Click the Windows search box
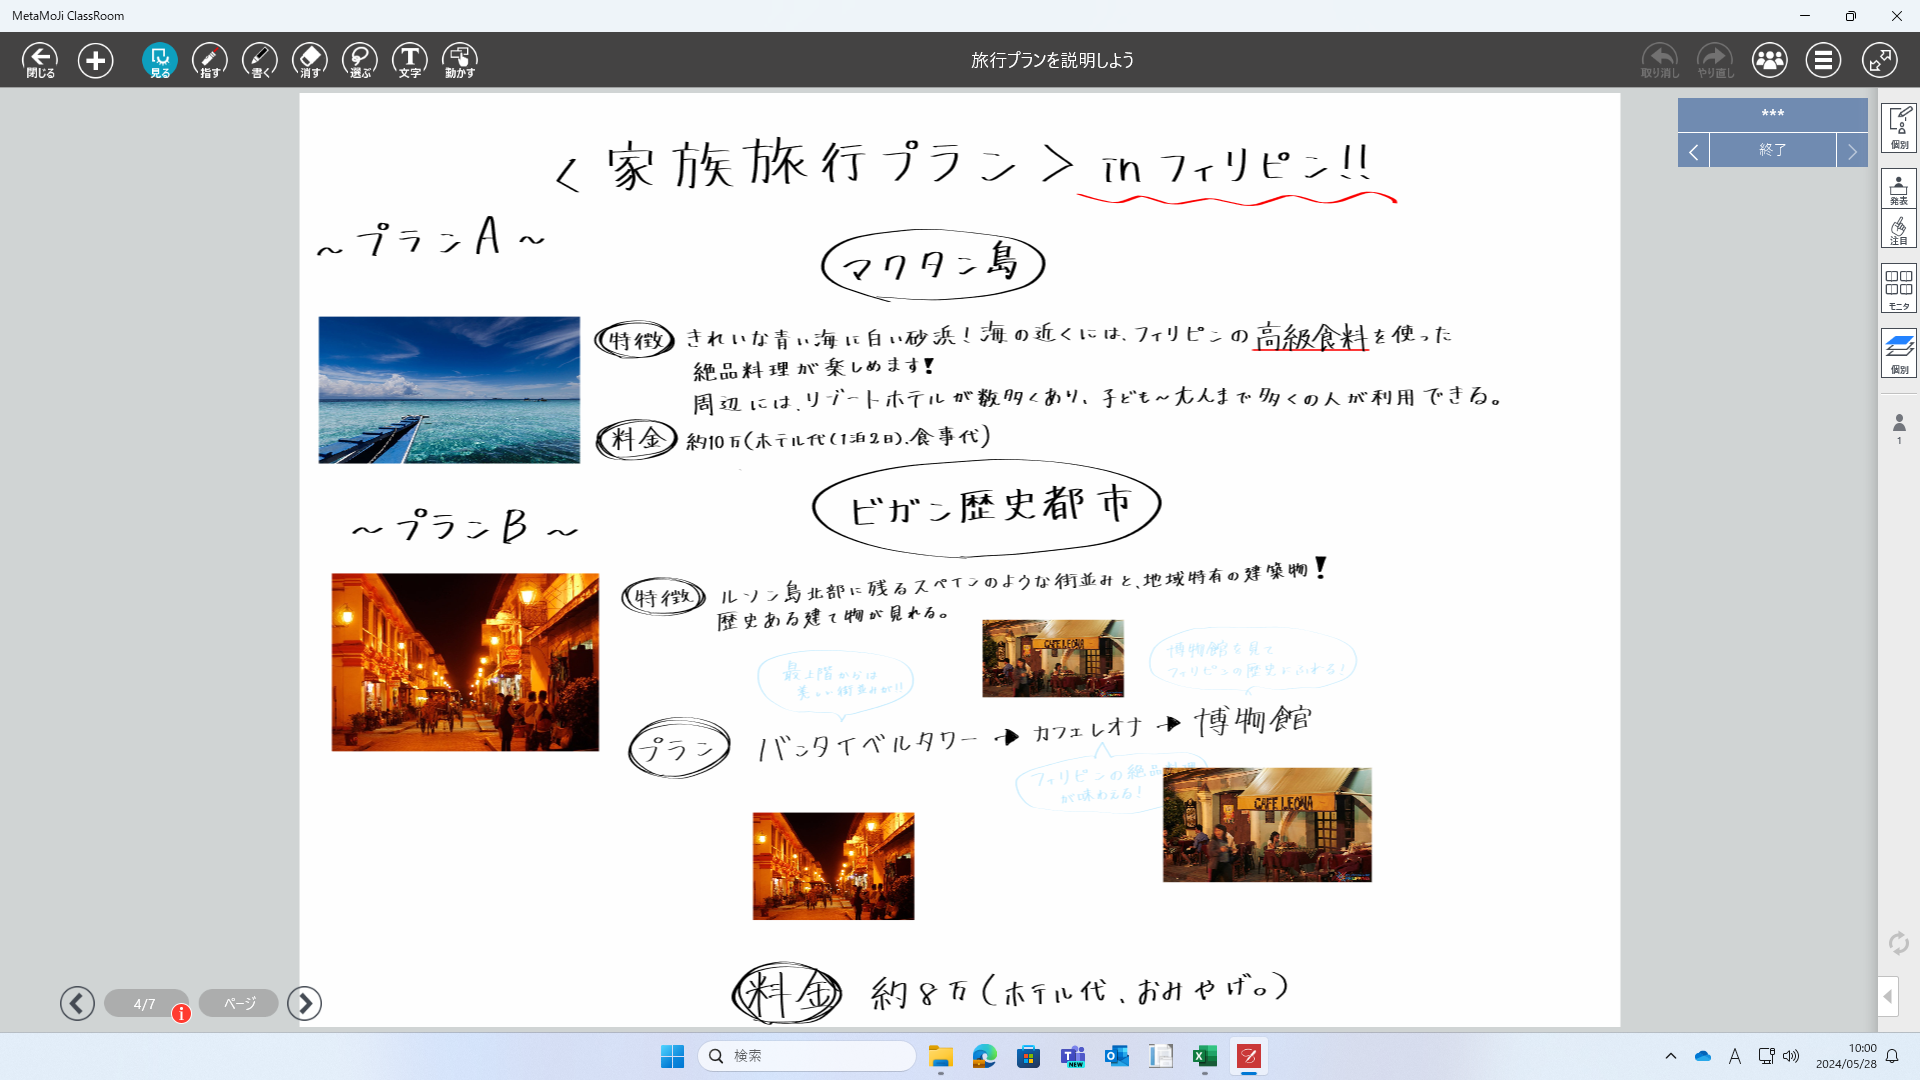 [x=806, y=1056]
